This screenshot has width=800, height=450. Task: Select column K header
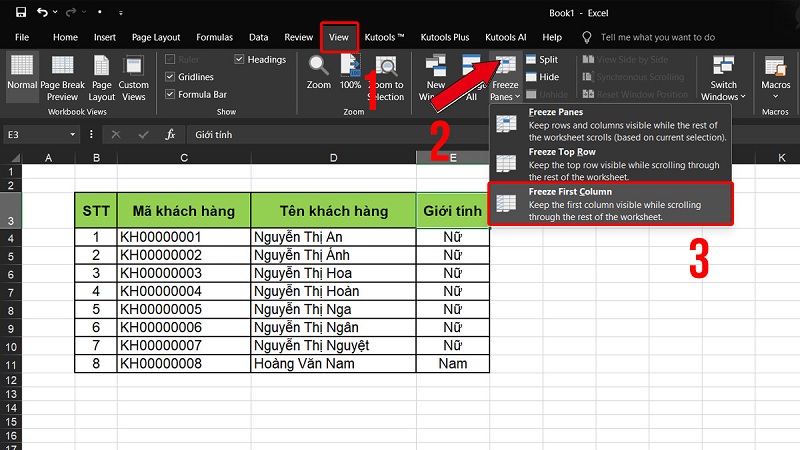pyautogui.click(x=782, y=158)
